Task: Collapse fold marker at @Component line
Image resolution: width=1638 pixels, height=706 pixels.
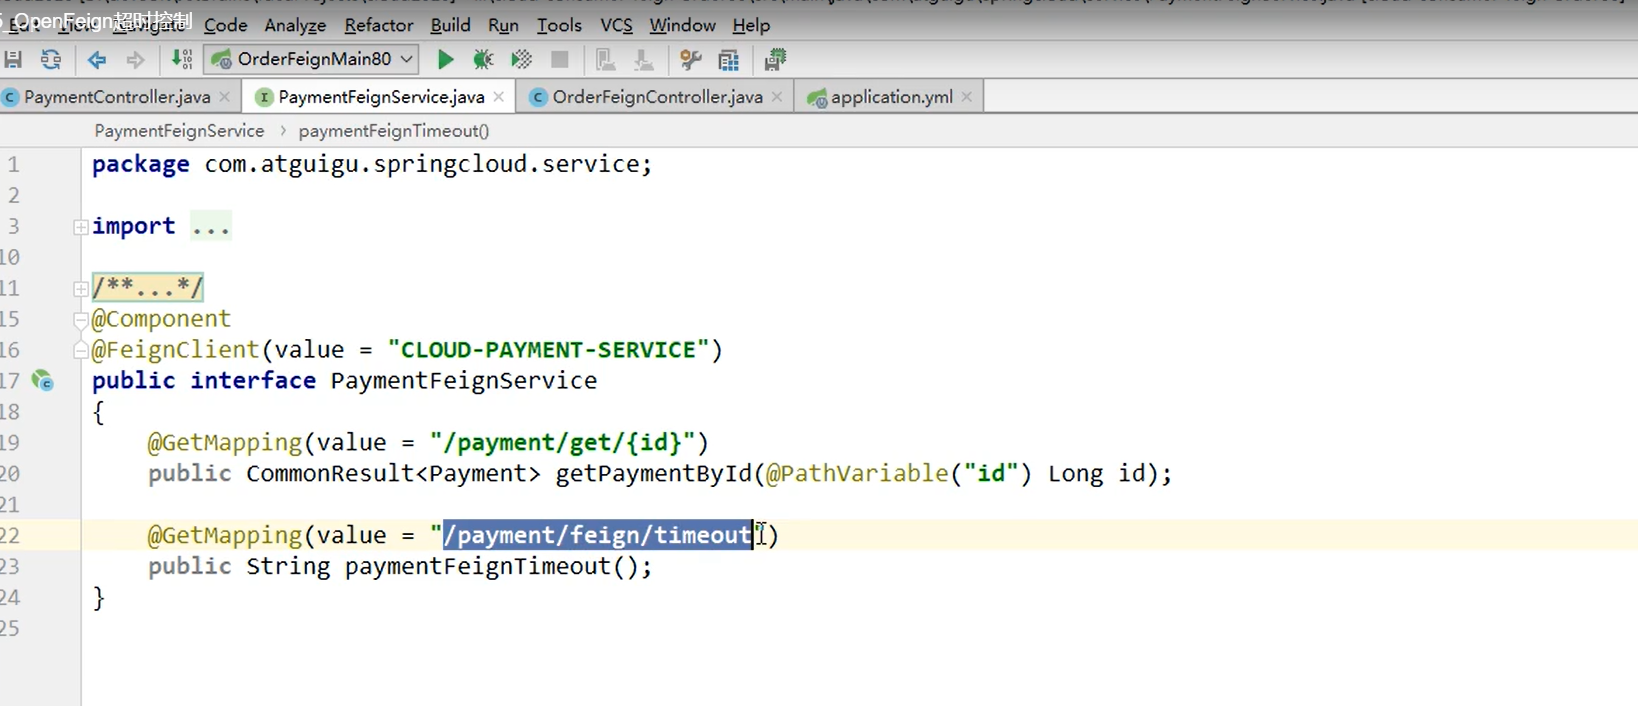Action: tap(80, 320)
